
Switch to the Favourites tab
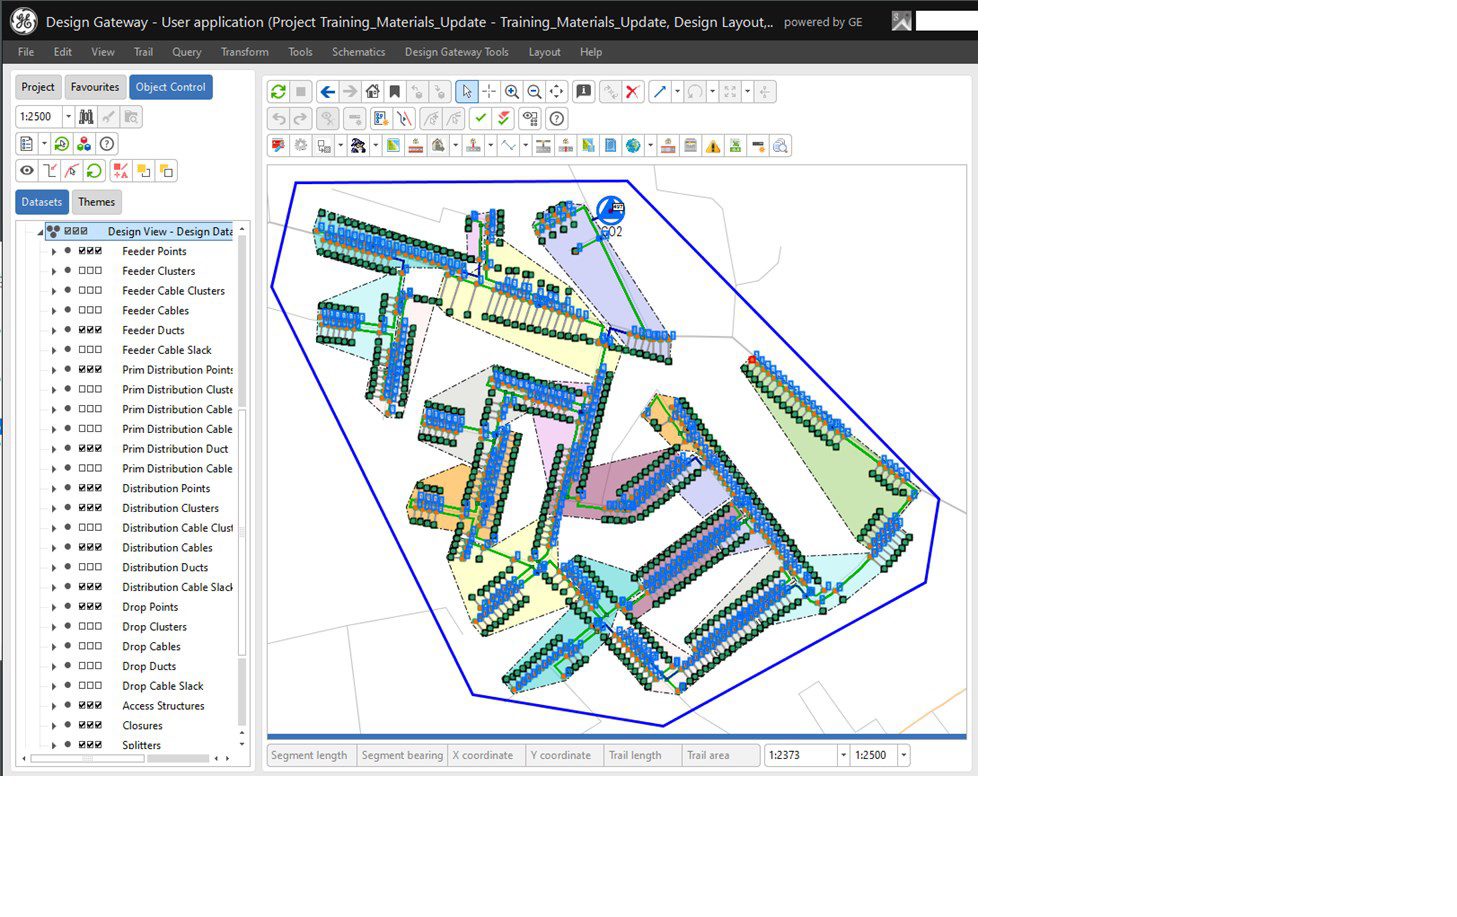tap(95, 87)
